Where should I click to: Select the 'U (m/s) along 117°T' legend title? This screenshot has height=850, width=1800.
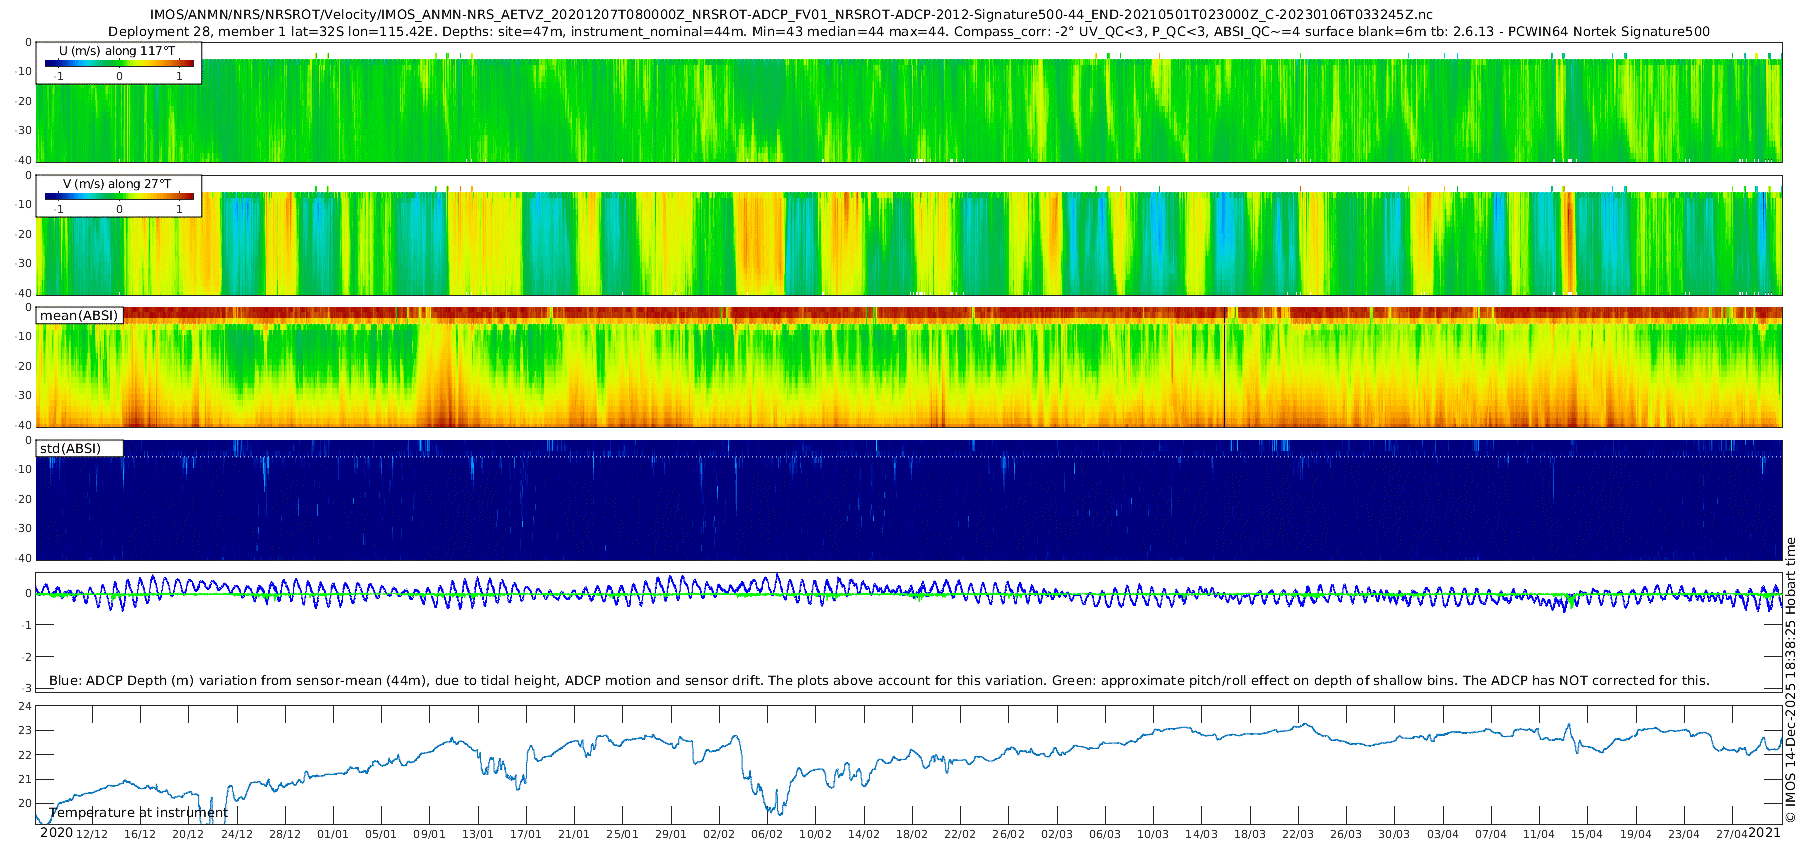click(x=118, y=50)
